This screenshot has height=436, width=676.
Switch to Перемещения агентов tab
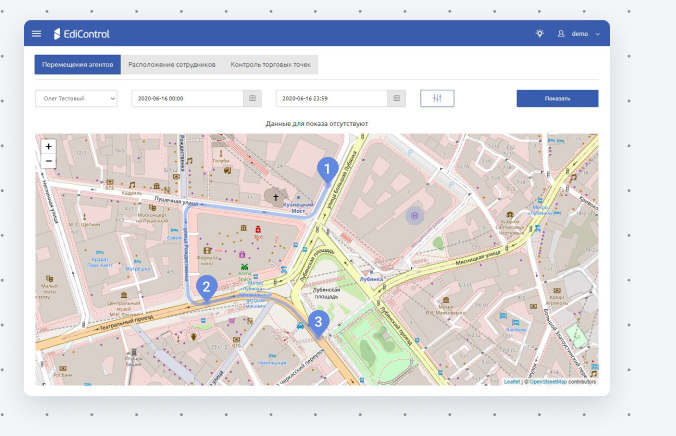78,65
